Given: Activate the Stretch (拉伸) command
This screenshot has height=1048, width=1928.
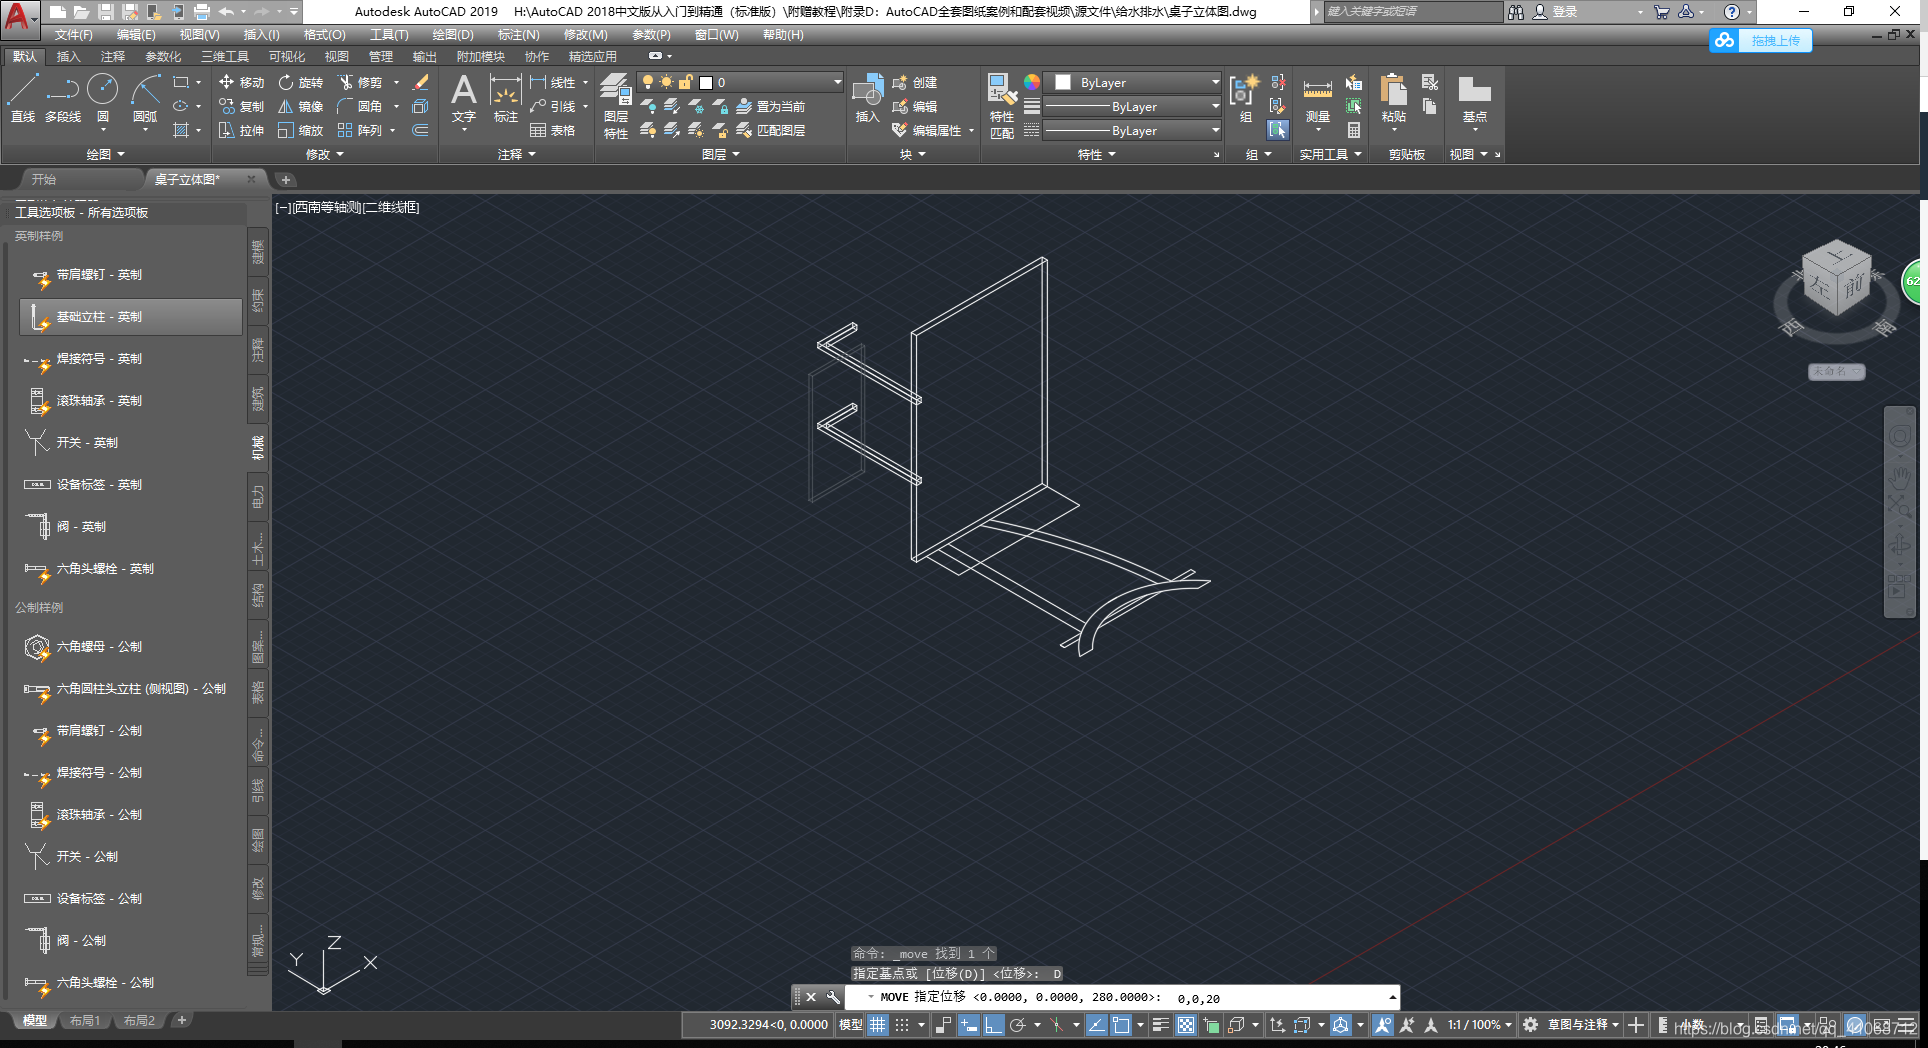Looking at the screenshot, I should click(241, 130).
